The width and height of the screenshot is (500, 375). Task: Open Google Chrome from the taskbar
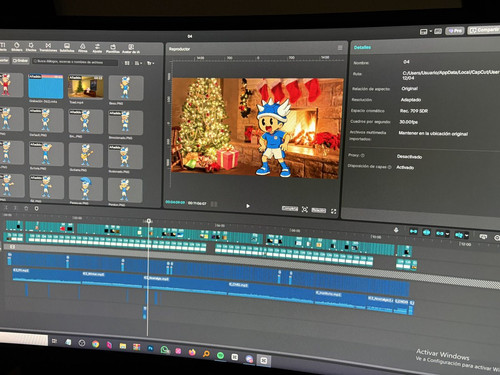[x=95, y=344]
